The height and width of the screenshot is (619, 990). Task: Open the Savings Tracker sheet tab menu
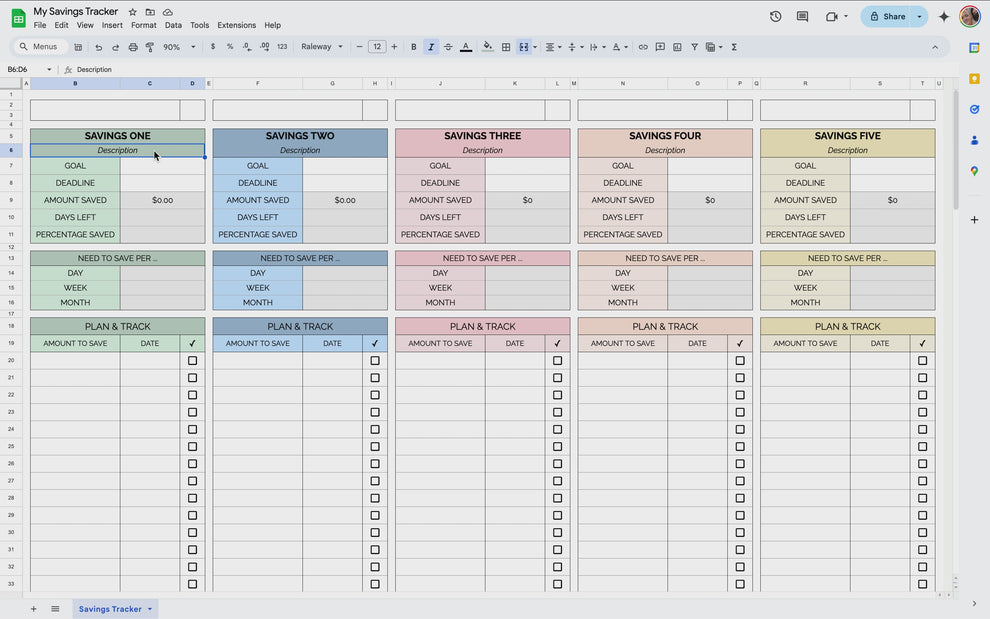click(x=148, y=608)
